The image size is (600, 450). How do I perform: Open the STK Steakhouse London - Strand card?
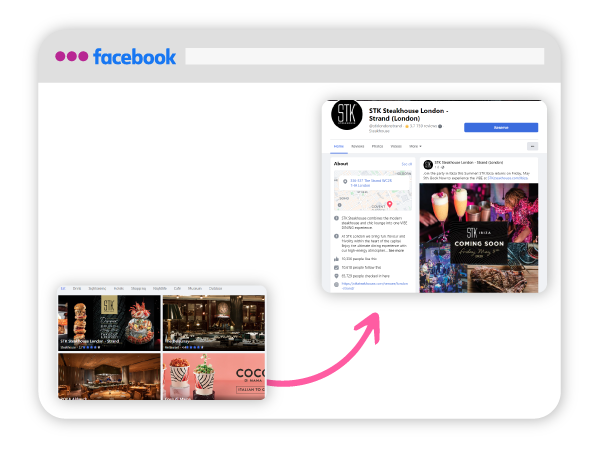pyautogui.click(x=109, y=323)
